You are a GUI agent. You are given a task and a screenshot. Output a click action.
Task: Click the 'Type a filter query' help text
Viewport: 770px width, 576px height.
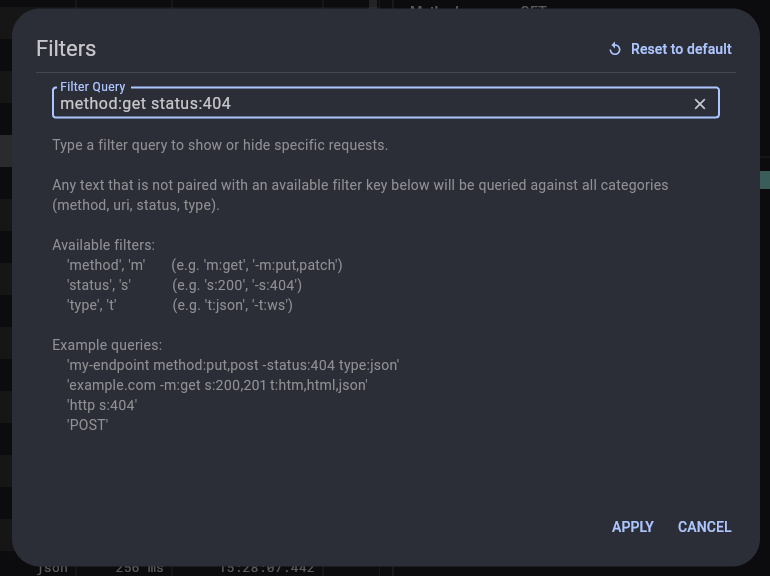[220, 145]
